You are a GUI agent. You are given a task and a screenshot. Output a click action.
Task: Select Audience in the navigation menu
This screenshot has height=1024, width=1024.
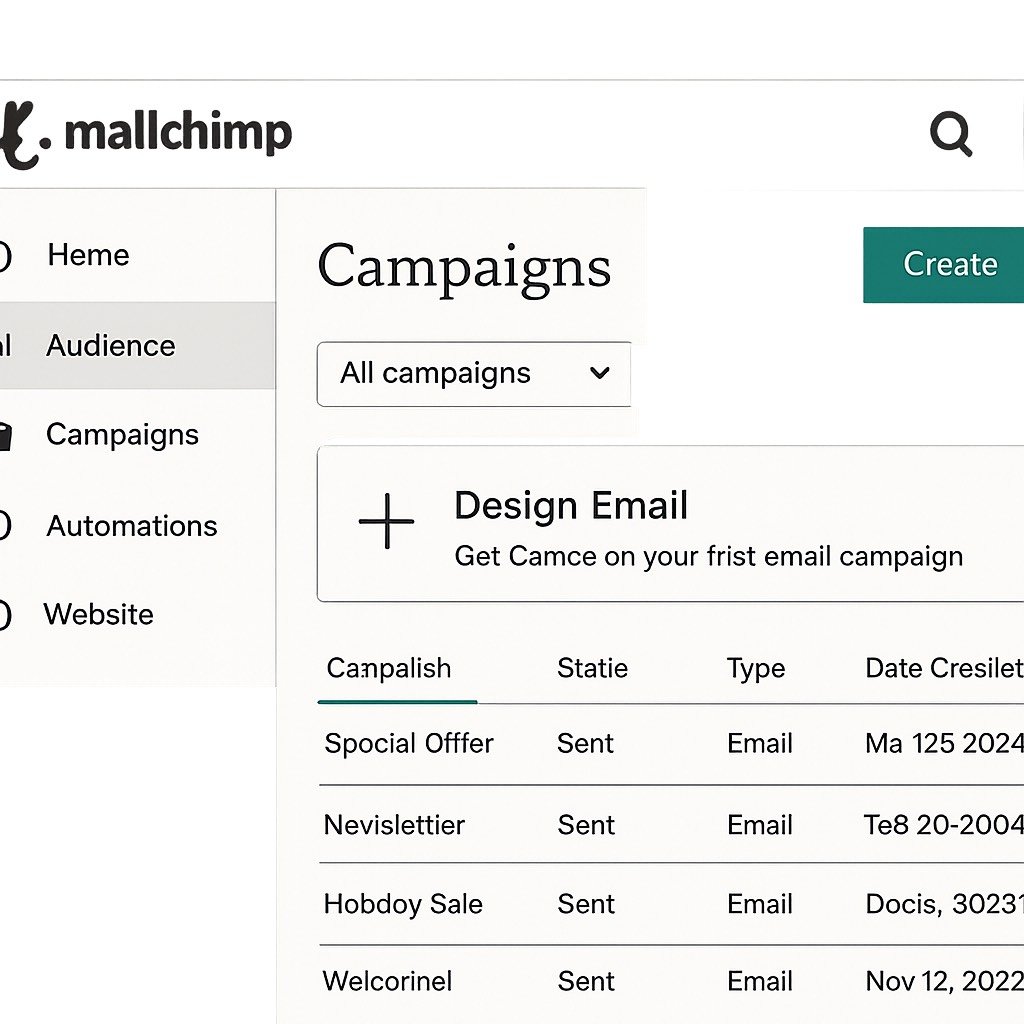[x=110, y=345]
